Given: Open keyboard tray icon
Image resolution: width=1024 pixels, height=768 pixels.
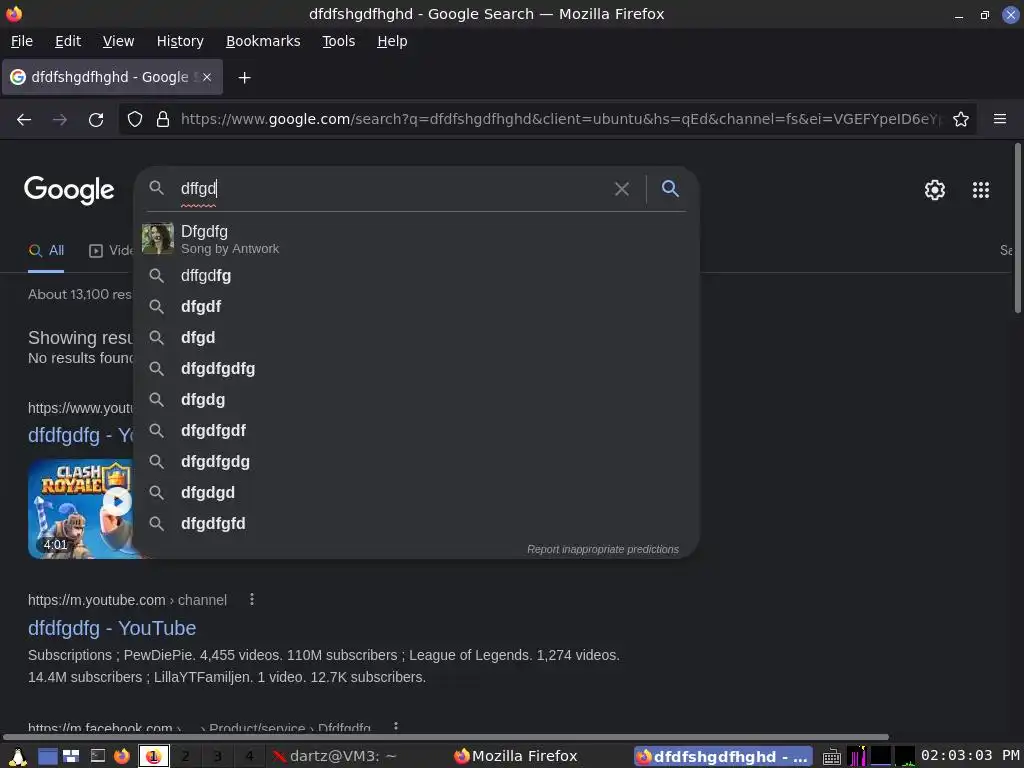Looking at the screenshot, I should (x=831, y=757).
